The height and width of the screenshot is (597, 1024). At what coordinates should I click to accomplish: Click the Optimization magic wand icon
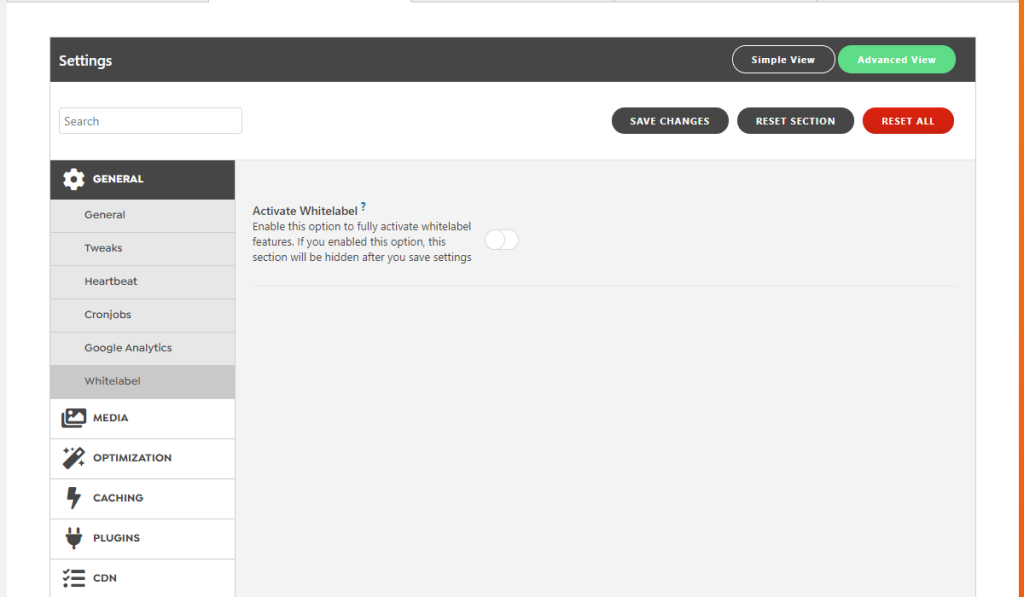[74, 458]
